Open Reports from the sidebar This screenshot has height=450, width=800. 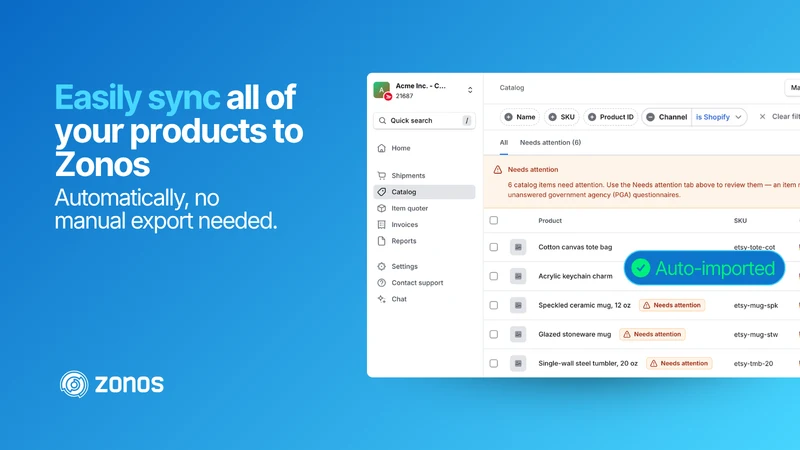[423, 241]
